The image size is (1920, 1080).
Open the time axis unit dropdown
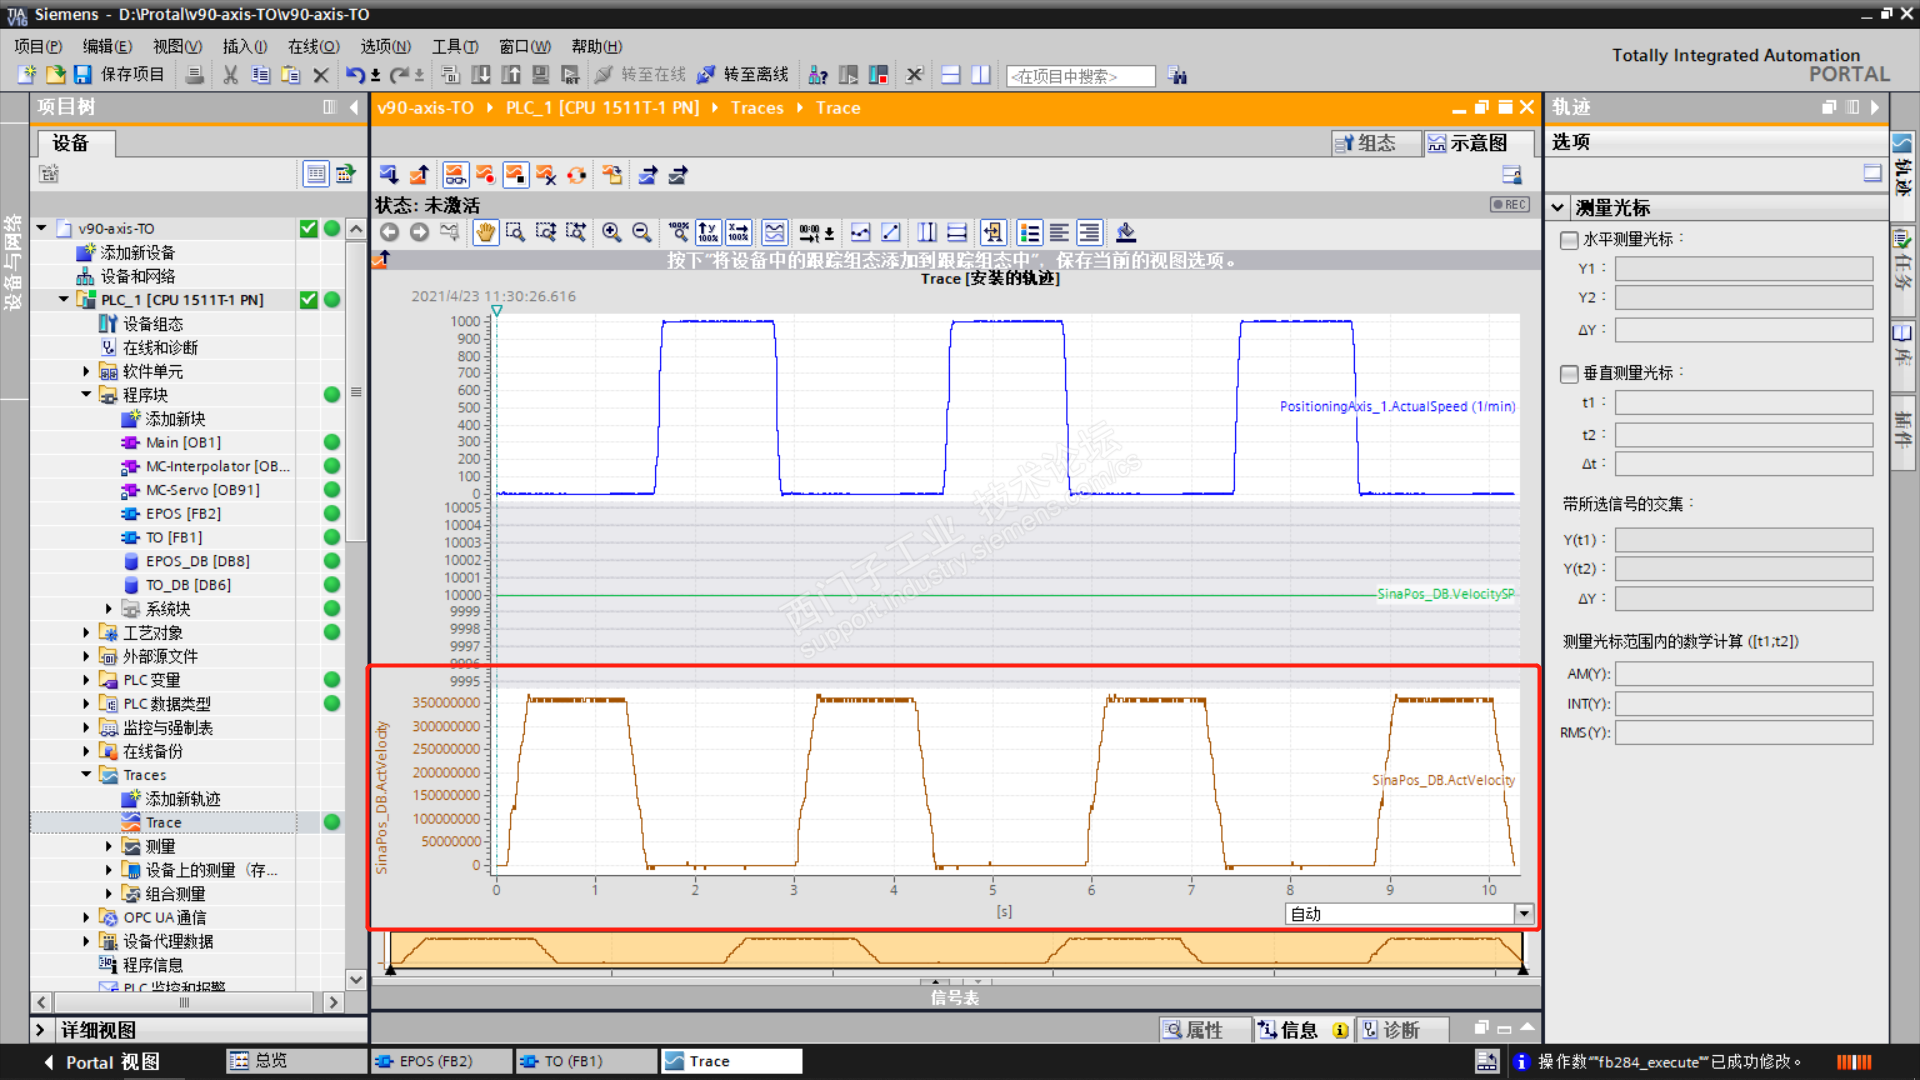(x=1523, y=914)
